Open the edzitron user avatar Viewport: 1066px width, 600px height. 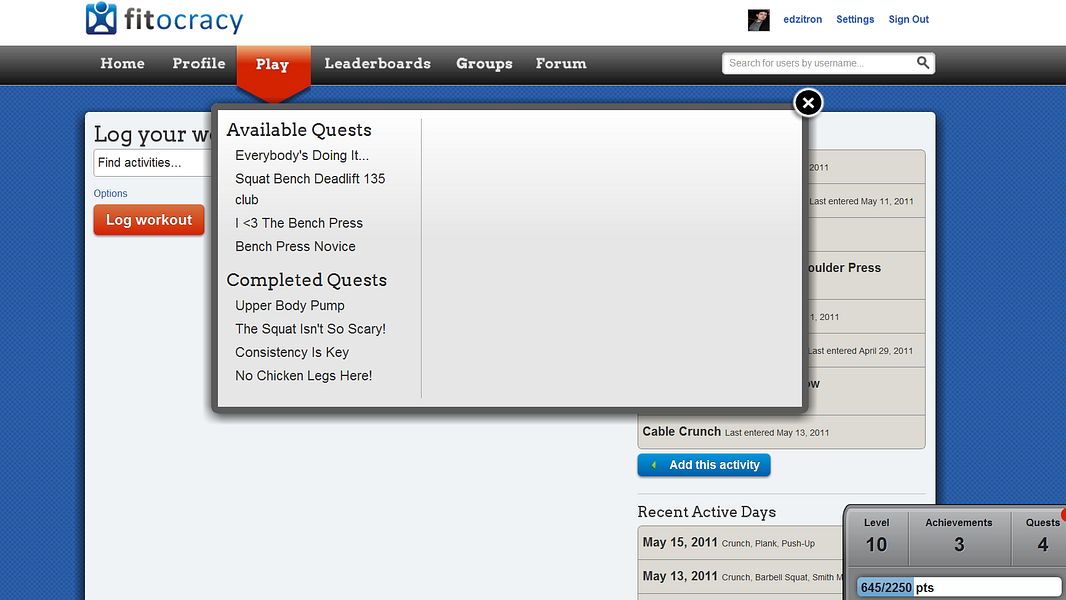point(759,20)
